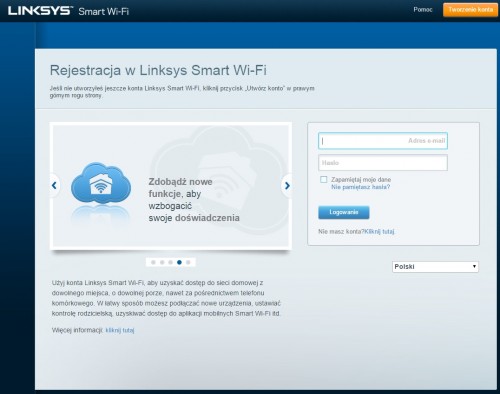Select the third carousel dot

[x=171, y=262]
